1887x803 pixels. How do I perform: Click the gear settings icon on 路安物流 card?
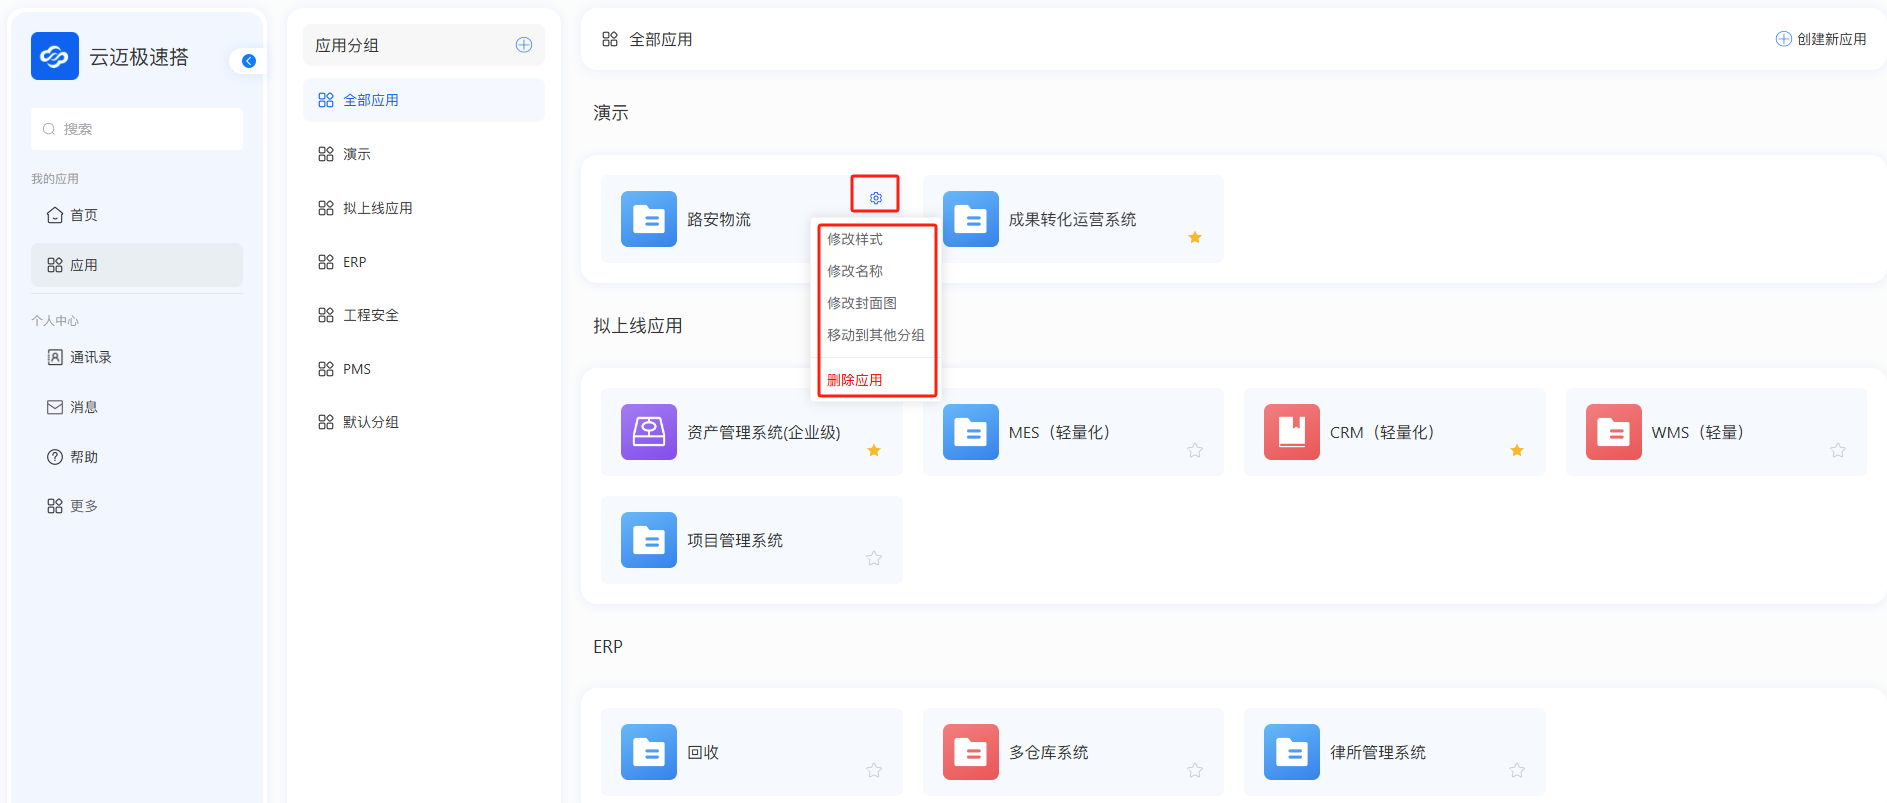click(875, 198)
